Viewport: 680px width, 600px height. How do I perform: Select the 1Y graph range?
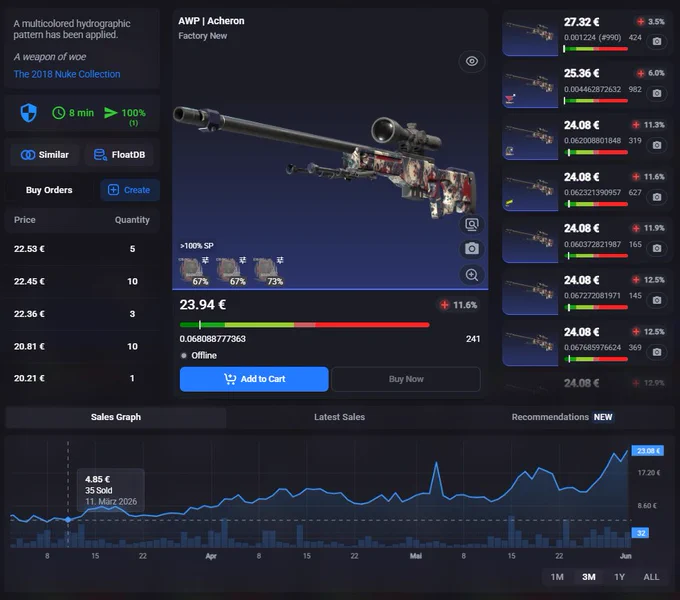620,577
